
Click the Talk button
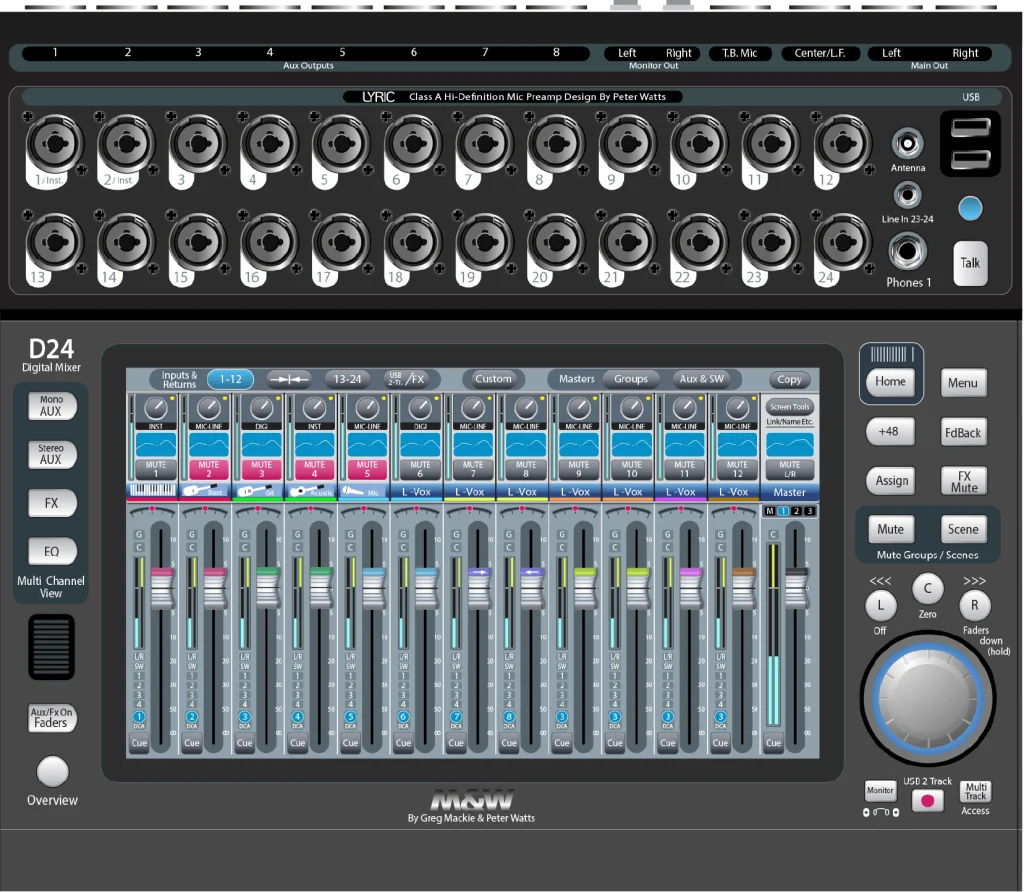(x=970, y=263)
